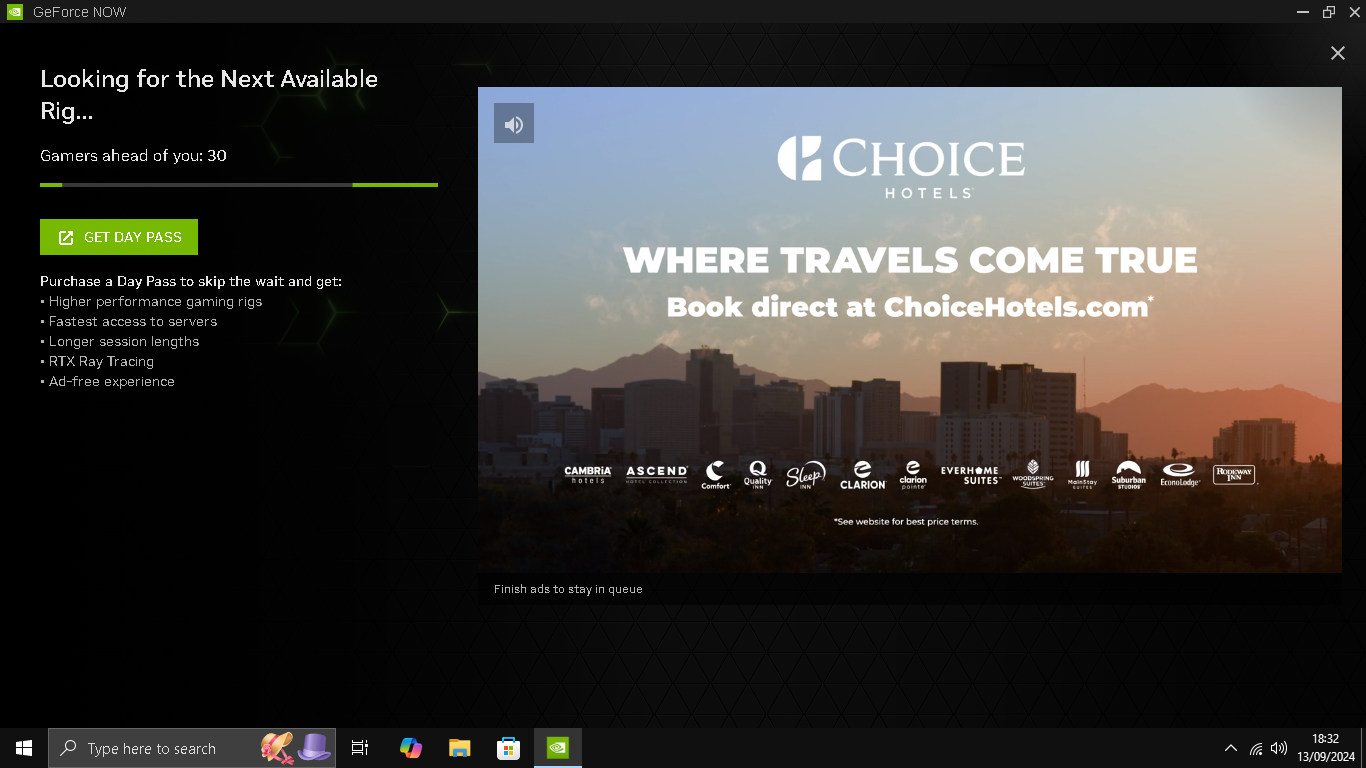Click the Econo Lodge logo in the ad
This screenshot has height=768, width=1366.
click(1180, 475)
